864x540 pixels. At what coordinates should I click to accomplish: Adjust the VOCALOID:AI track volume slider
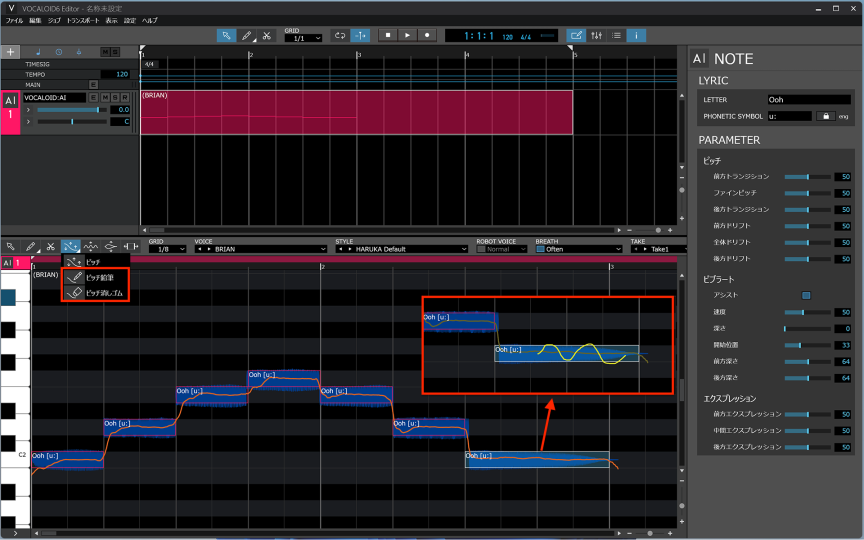coord(72,110)
